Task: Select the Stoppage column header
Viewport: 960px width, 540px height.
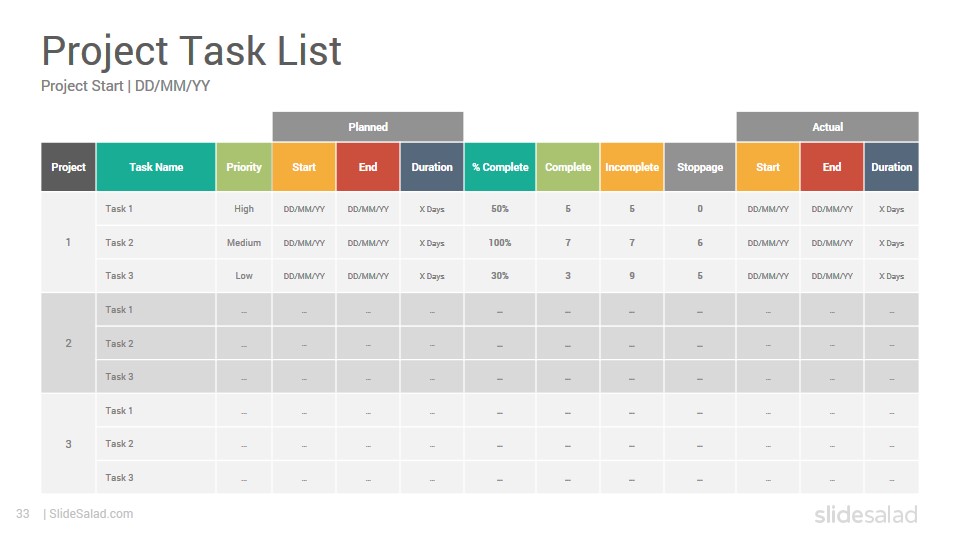Action: (700, 167)
